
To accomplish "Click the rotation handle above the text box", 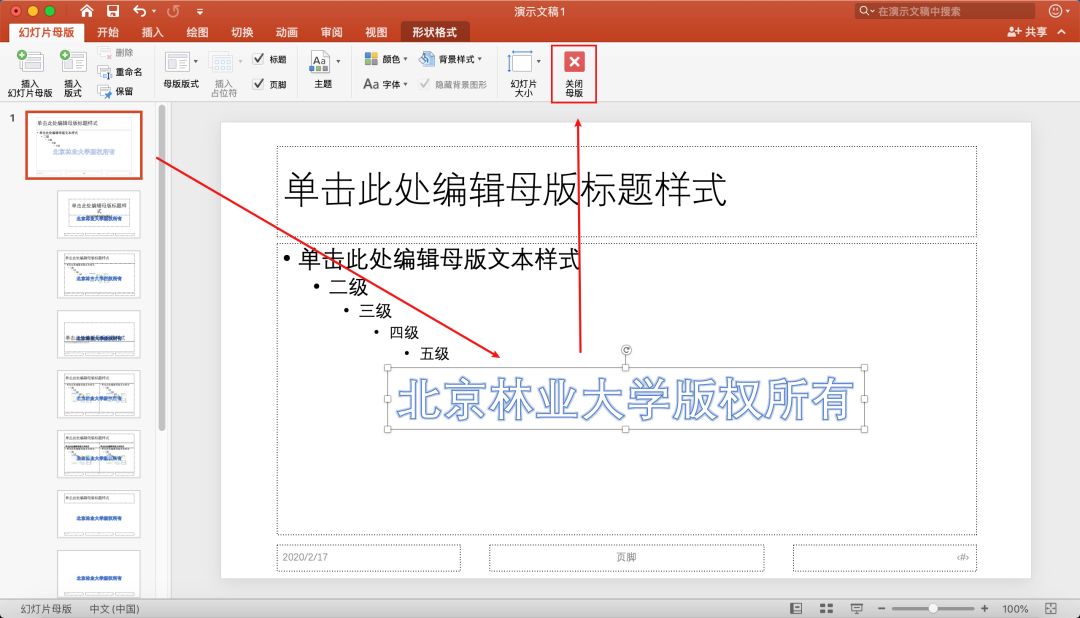I will pyautogui.click(x=626, y=350).
